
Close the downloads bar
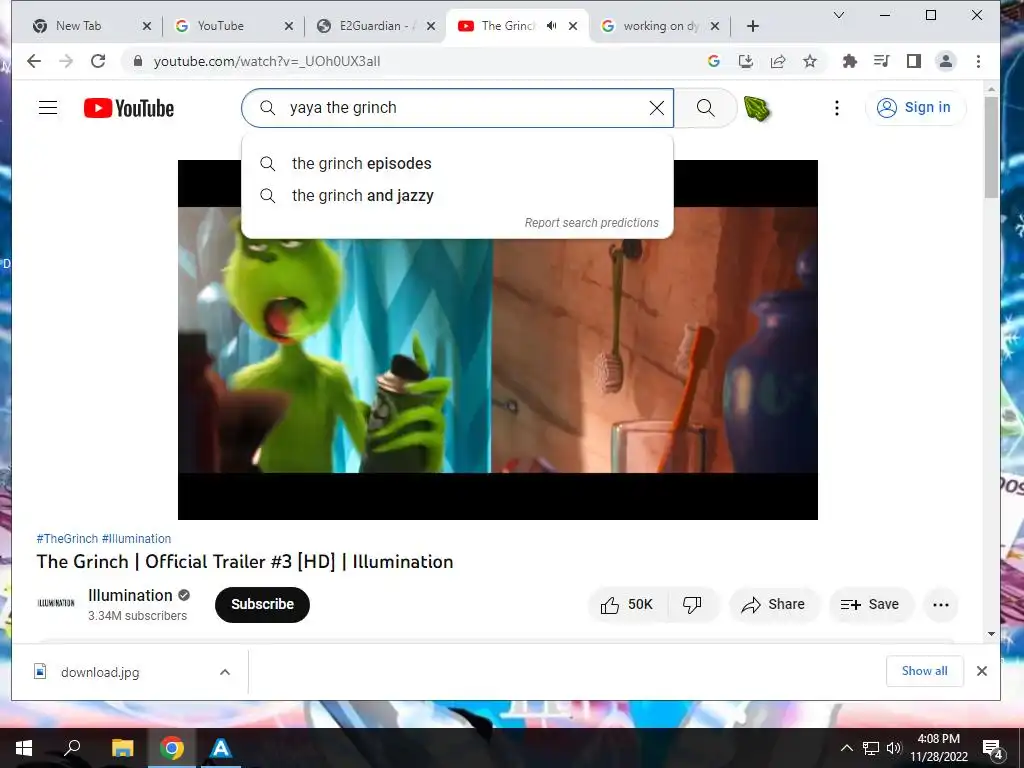[x=982, y=671]
